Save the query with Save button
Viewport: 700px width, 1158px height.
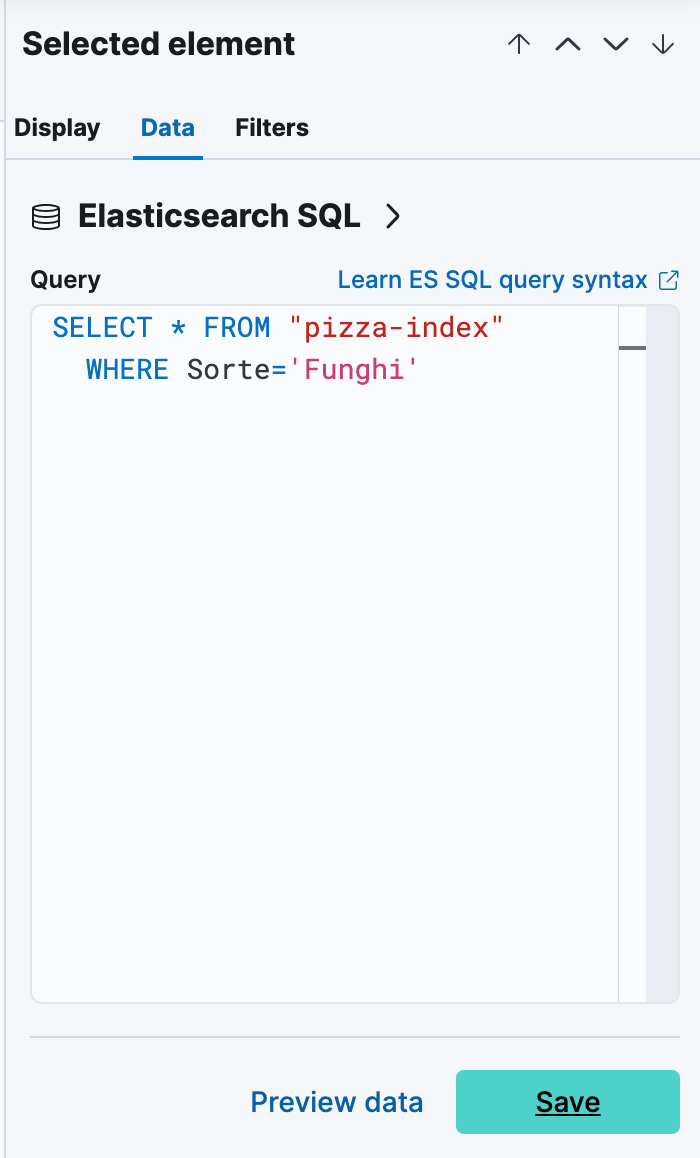pos(567,1102)
